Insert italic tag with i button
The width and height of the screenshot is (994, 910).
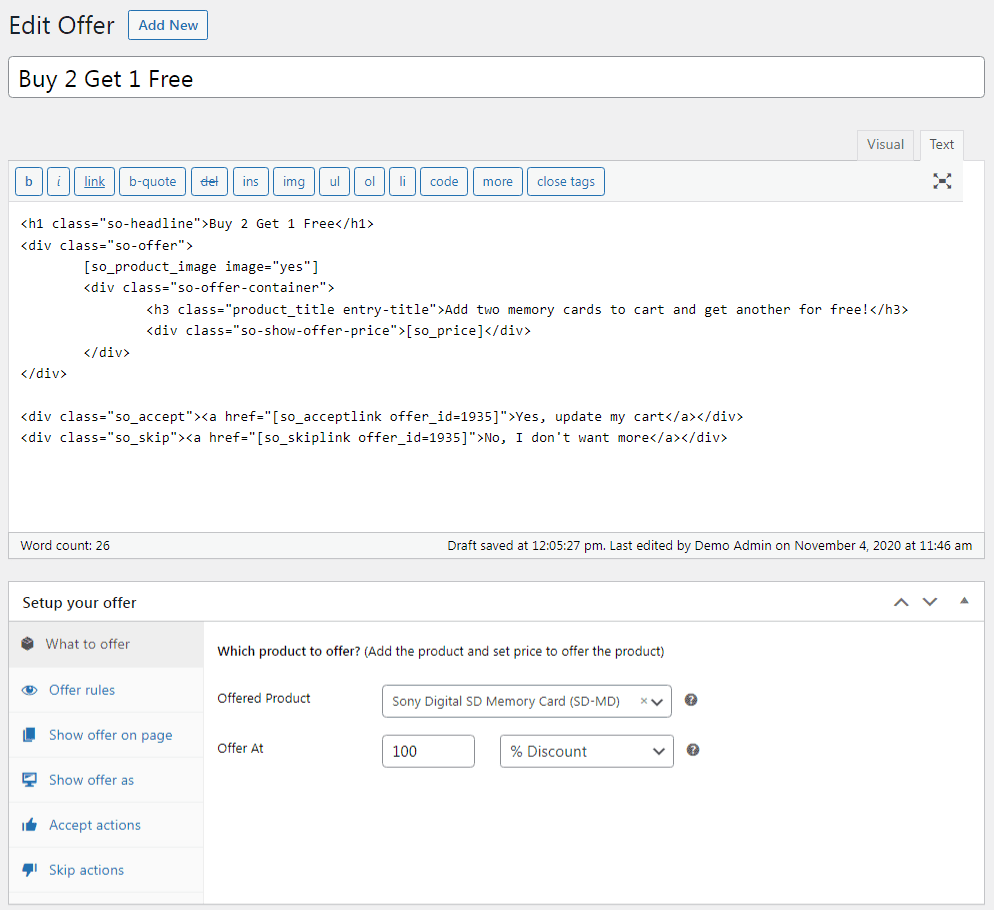click(x=58, y=181)
